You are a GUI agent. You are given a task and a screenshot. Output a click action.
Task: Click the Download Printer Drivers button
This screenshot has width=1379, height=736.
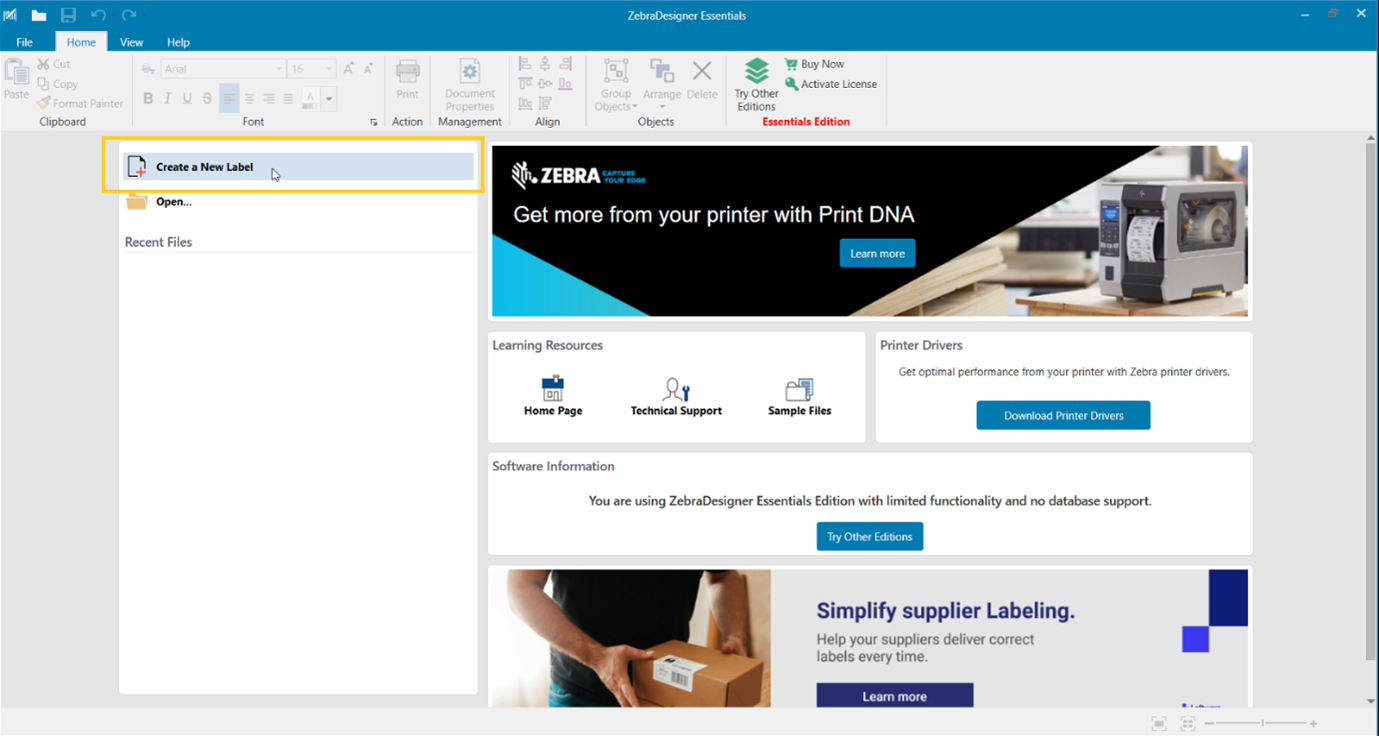point(1063,415)
